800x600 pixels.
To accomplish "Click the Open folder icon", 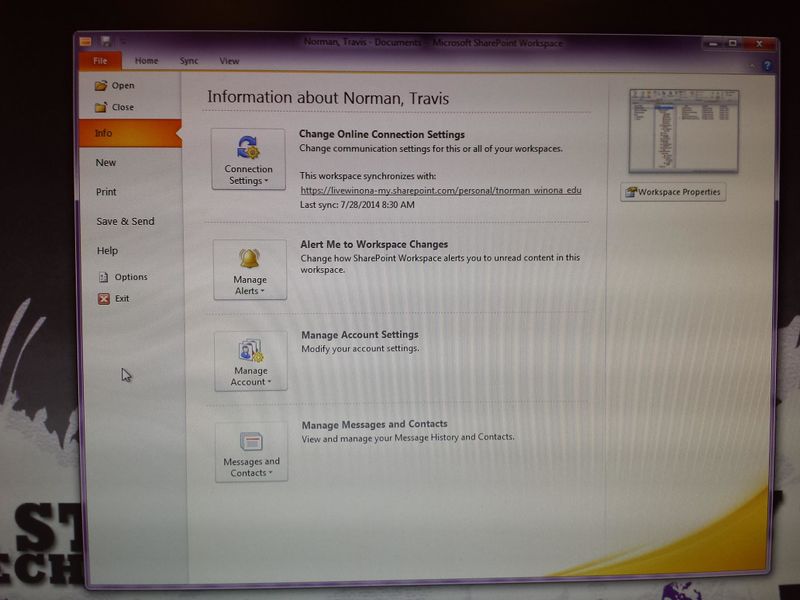I will pyautogui.click(x=100, y=86).
